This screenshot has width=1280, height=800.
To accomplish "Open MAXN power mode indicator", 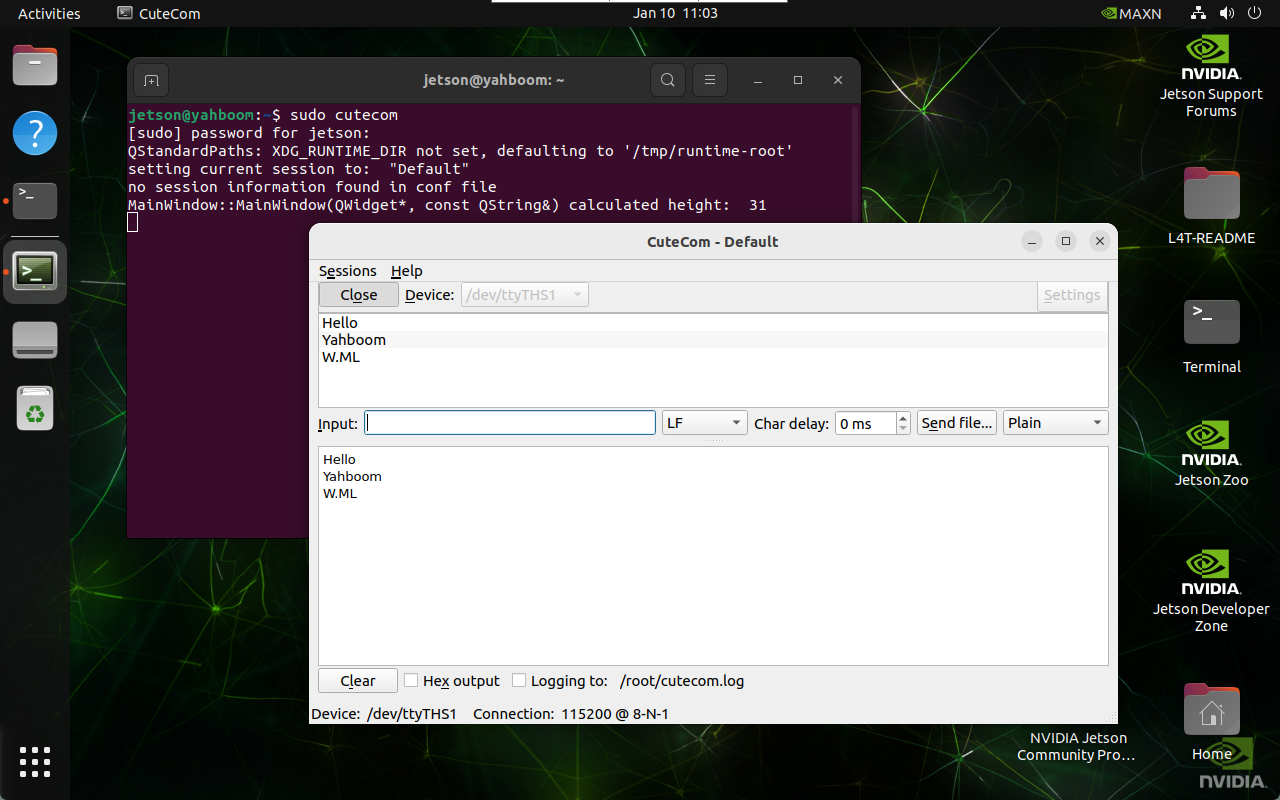I will click(1130, 13).
